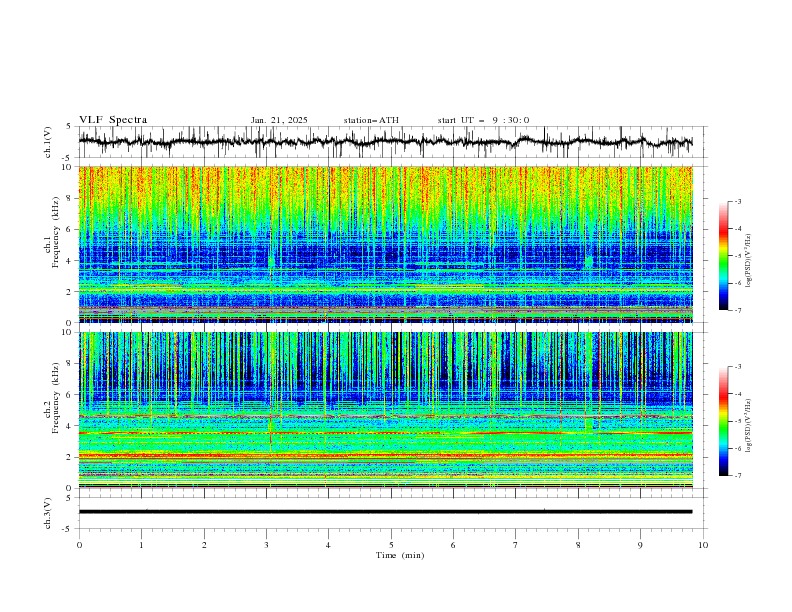Viewport: 792px width, 612px height.
Task: Click the "-7" tick on ch.2 colorbar
Action: (x=738, y=476)
